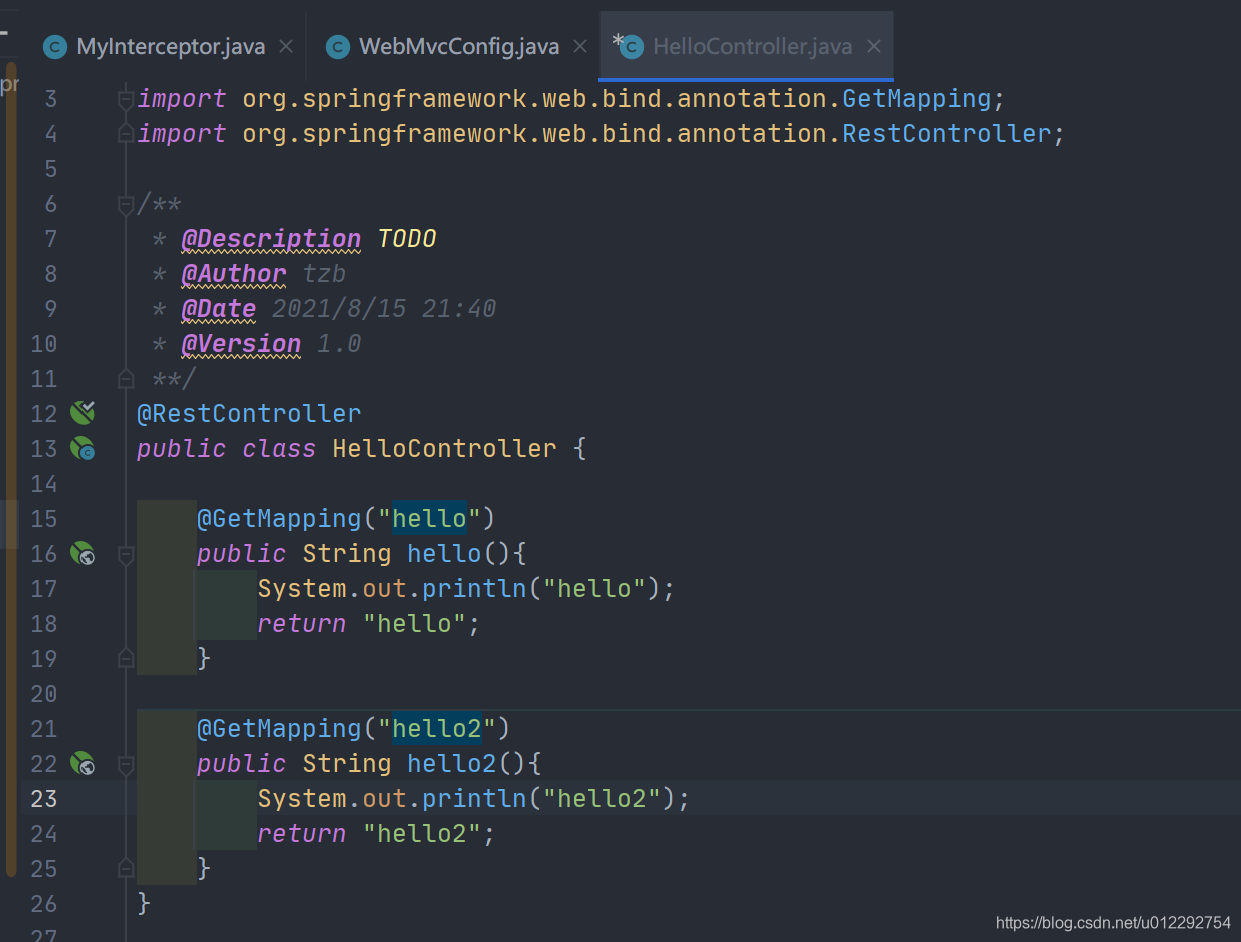Viewport: 1241px width, 942px height.
Task: Click the println("hello2") statement on line 23
Action: tap(474, 798)
